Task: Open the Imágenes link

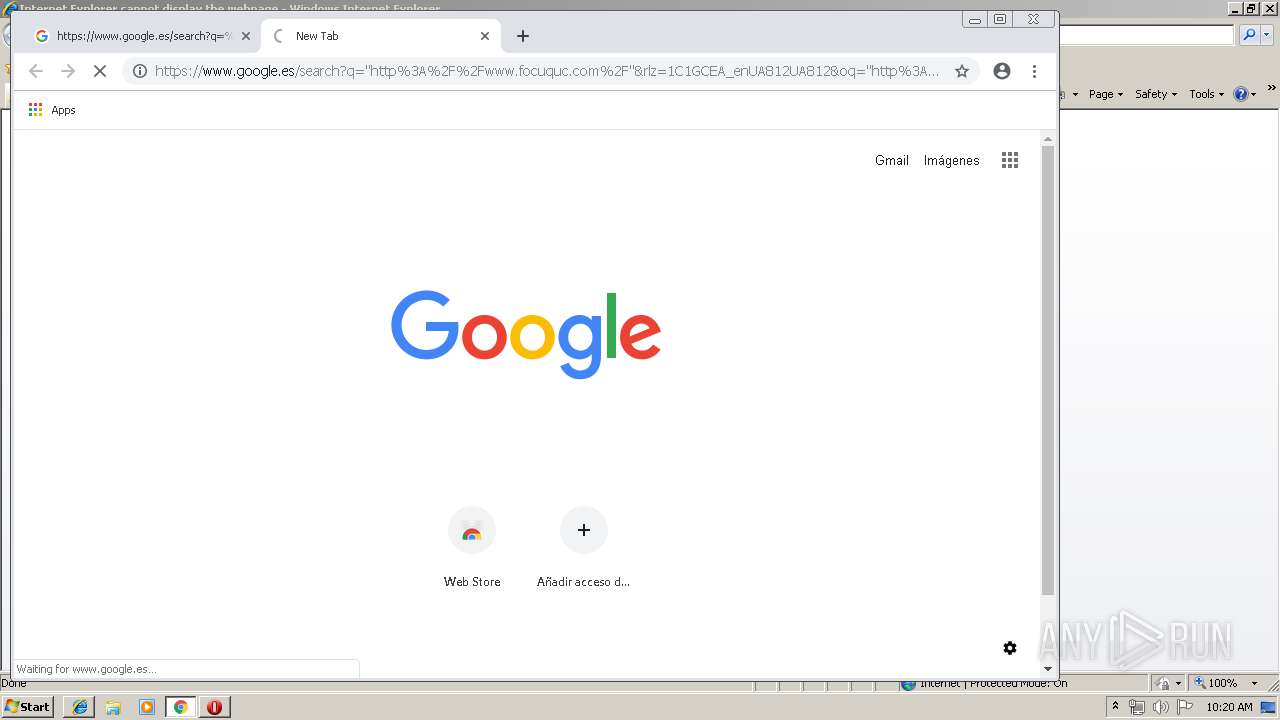Action: click(951, 160)
